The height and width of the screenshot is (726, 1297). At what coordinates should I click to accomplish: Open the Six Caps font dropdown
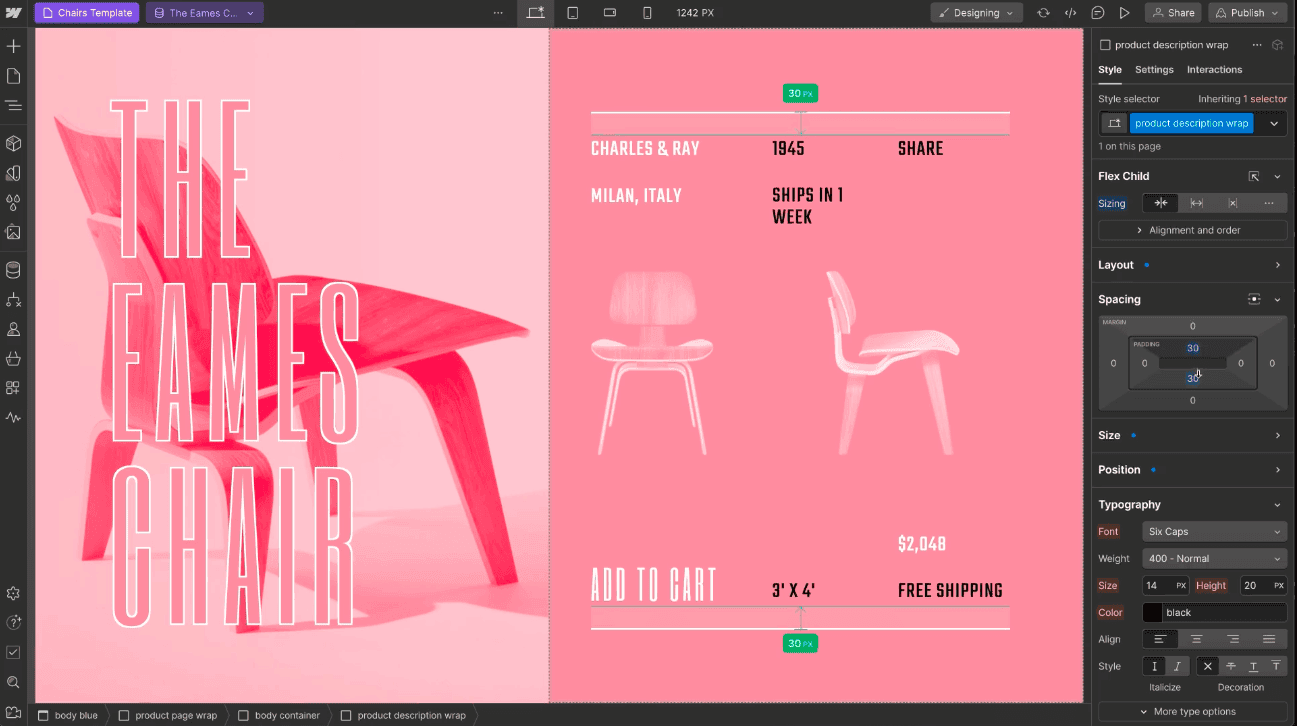tap(1213, 531)
